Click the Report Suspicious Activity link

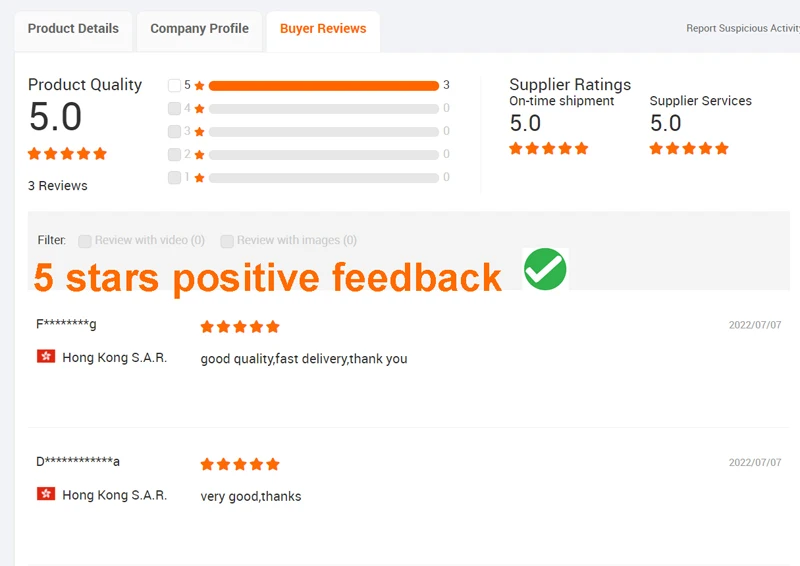point(742,29)
